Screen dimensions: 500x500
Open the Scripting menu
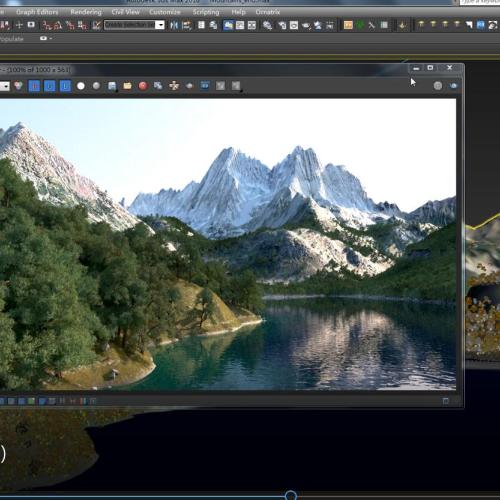pos(206,12)
